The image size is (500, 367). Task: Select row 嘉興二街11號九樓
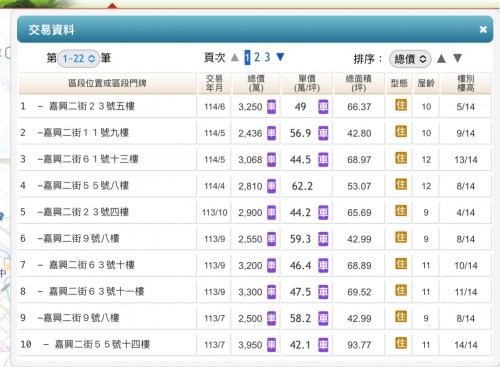tap(255, 133)
